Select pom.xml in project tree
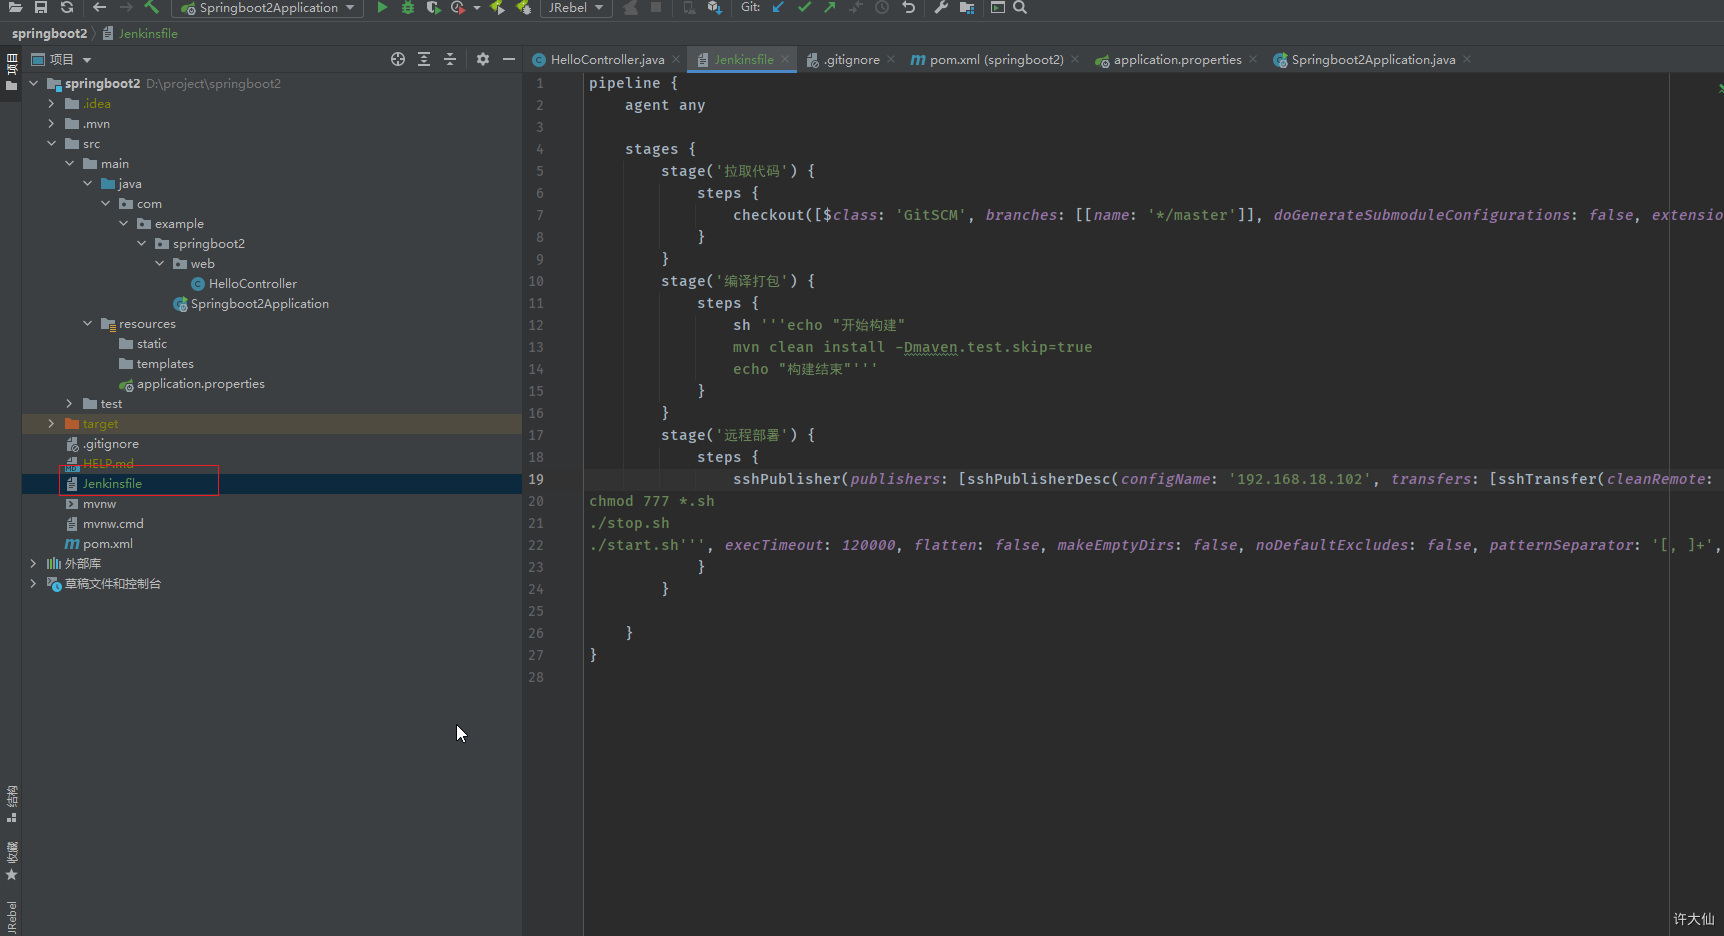This screenshot has height=936, width=1724. (x=107, y=544)
